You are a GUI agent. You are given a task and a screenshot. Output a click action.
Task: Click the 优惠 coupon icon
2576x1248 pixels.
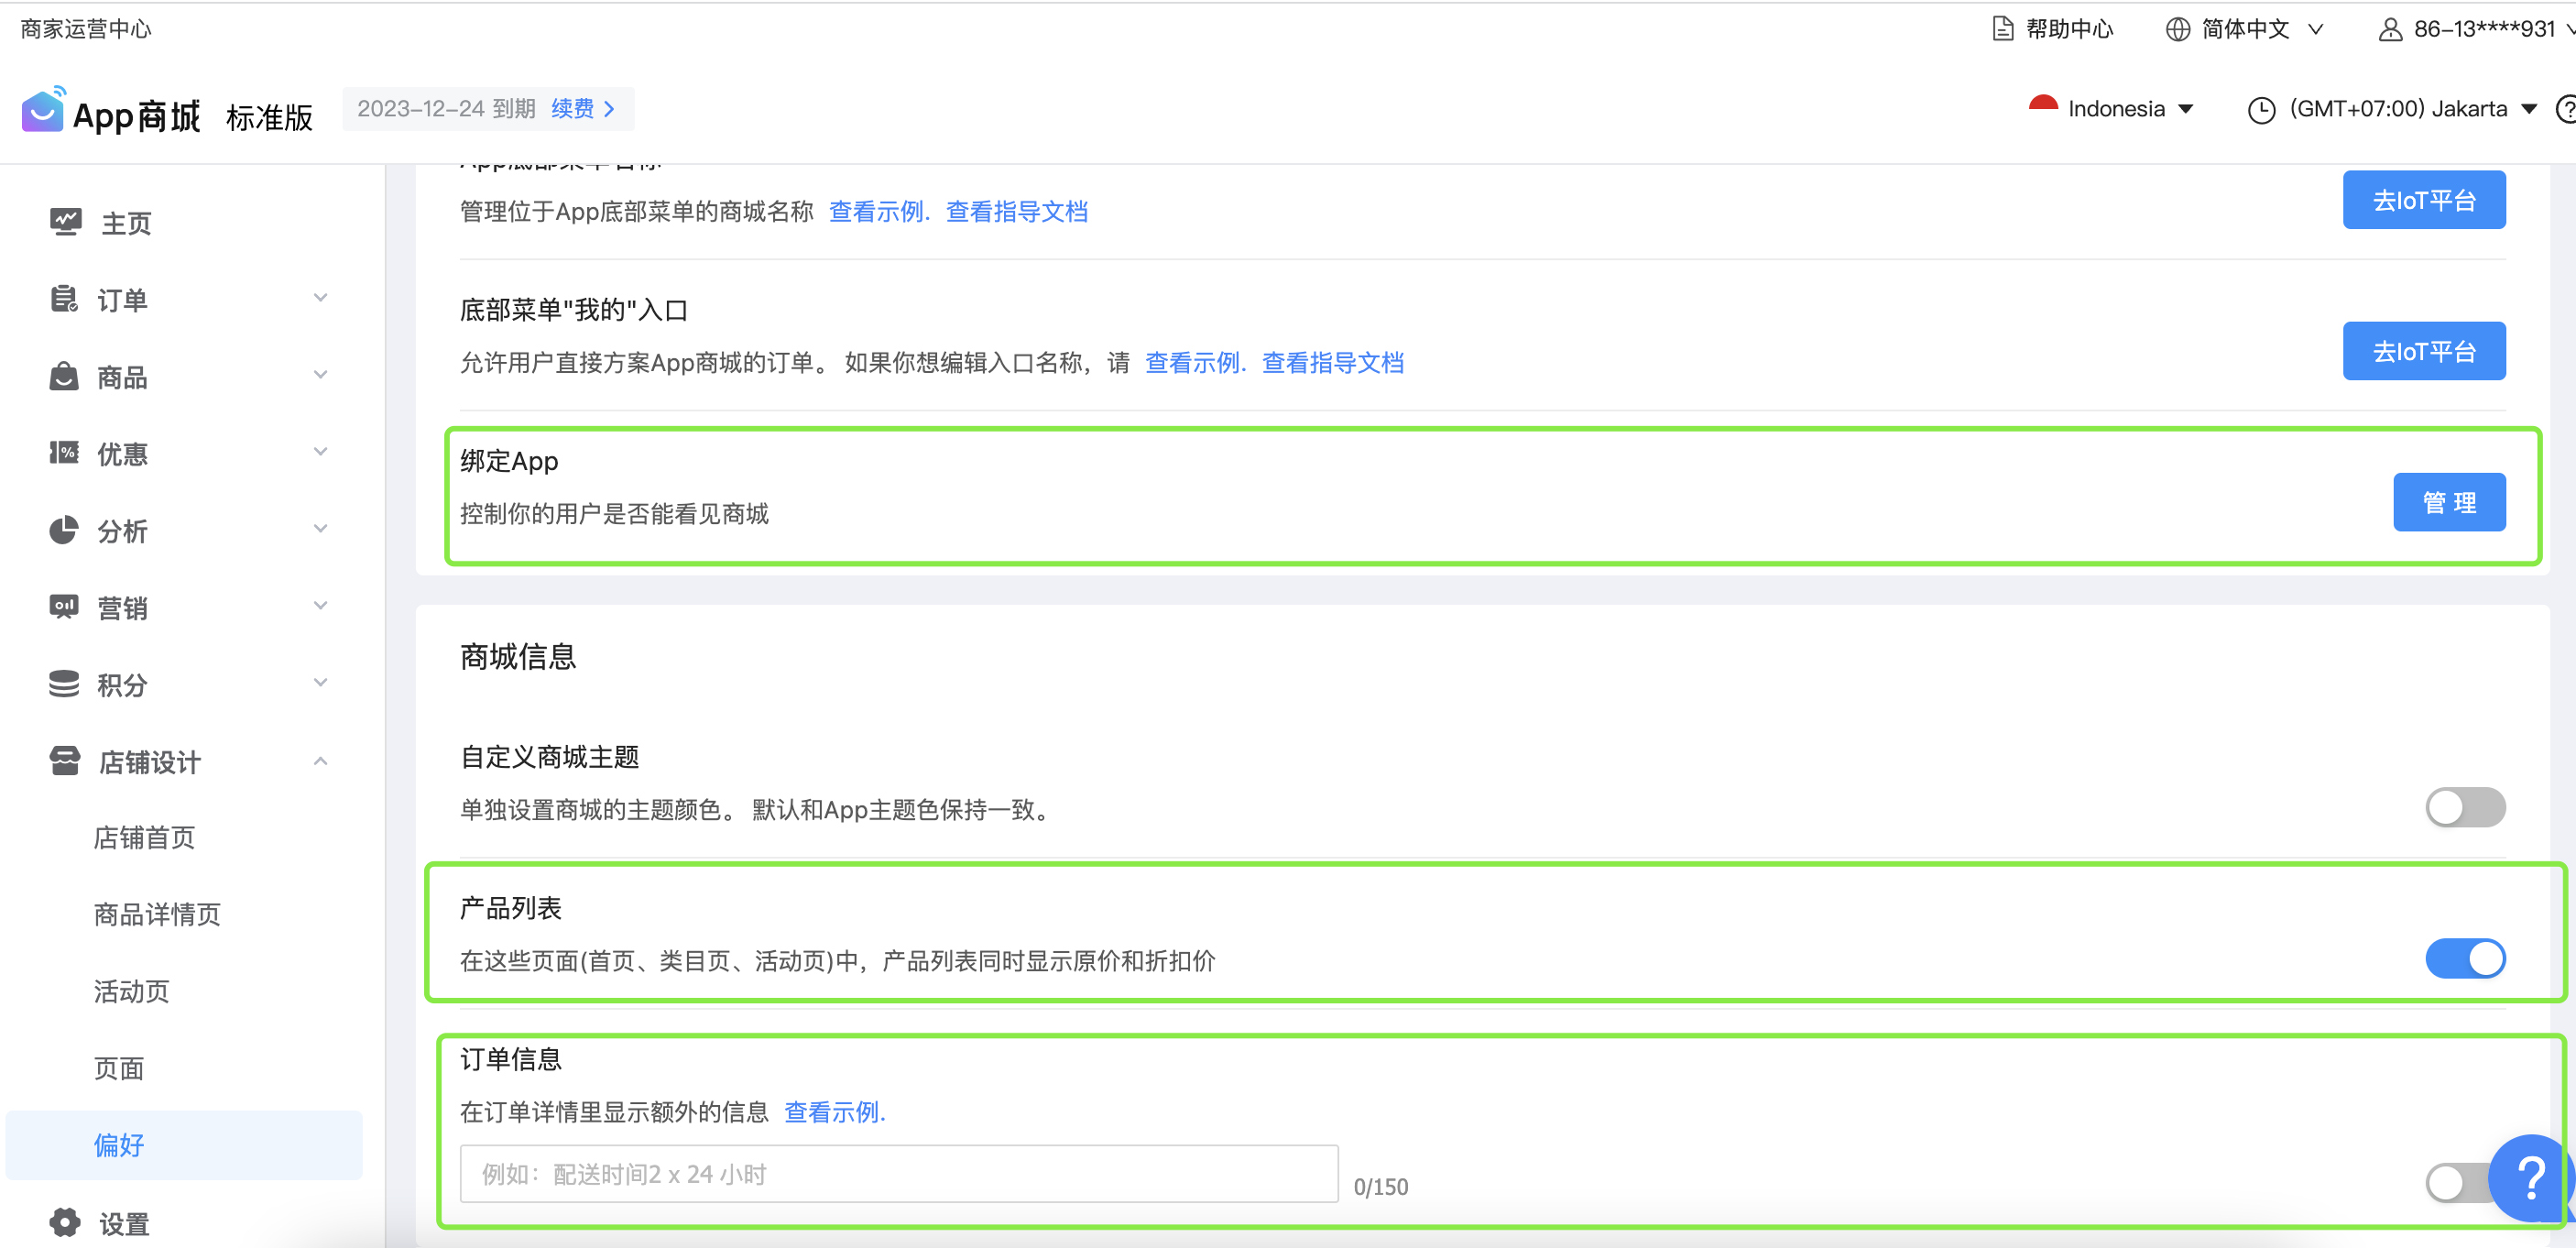coord(64,453)
